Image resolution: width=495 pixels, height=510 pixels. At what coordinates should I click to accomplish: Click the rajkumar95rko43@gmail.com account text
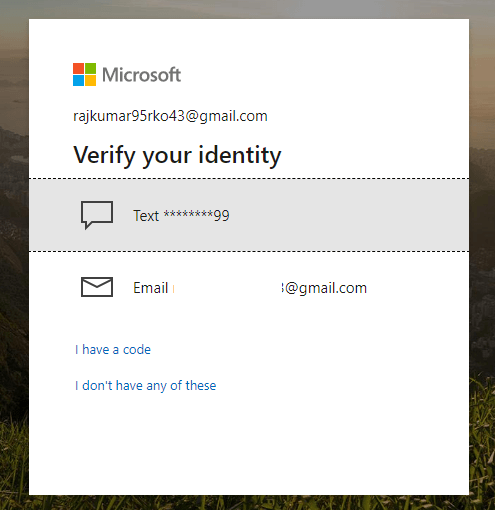click(170, 116)
